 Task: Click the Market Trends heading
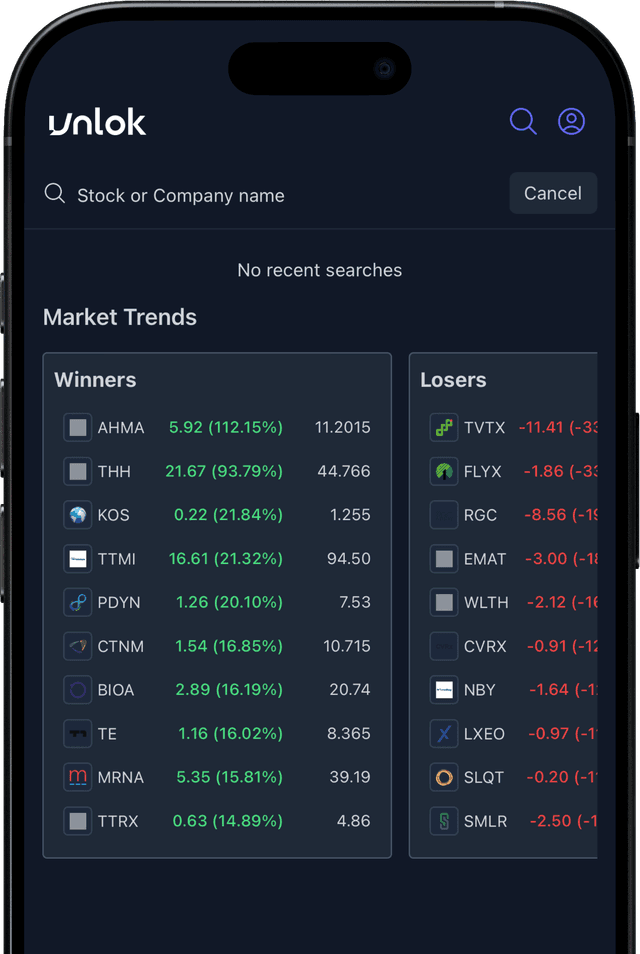coord(119,317)
